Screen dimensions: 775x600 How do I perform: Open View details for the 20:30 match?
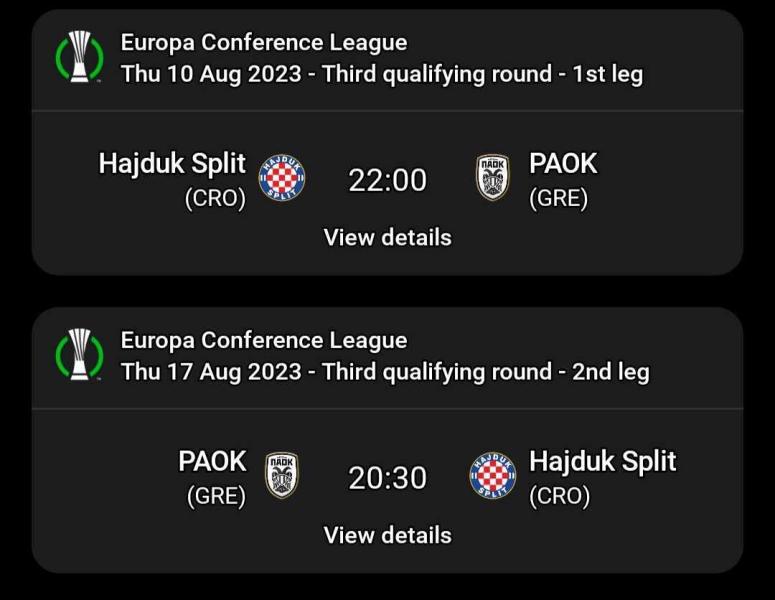pos(387,535)
